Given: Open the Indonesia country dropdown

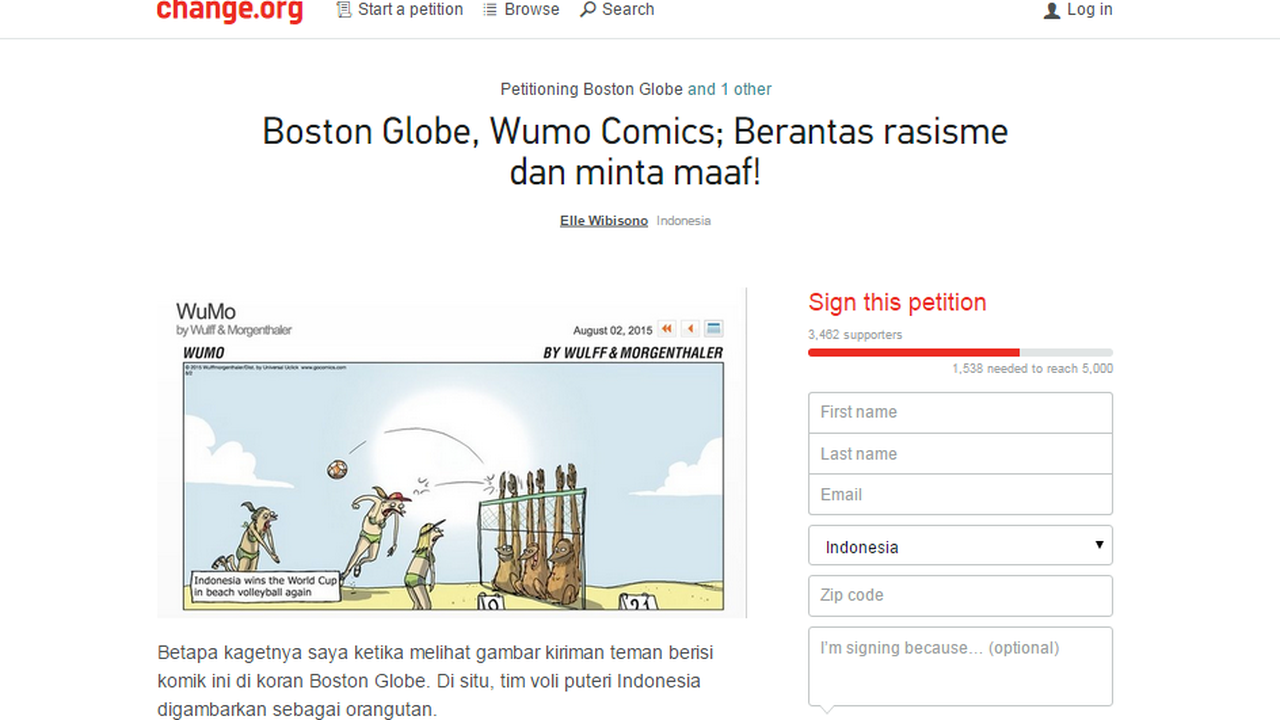Looking at the screenshot, I should tap(960, 546).
